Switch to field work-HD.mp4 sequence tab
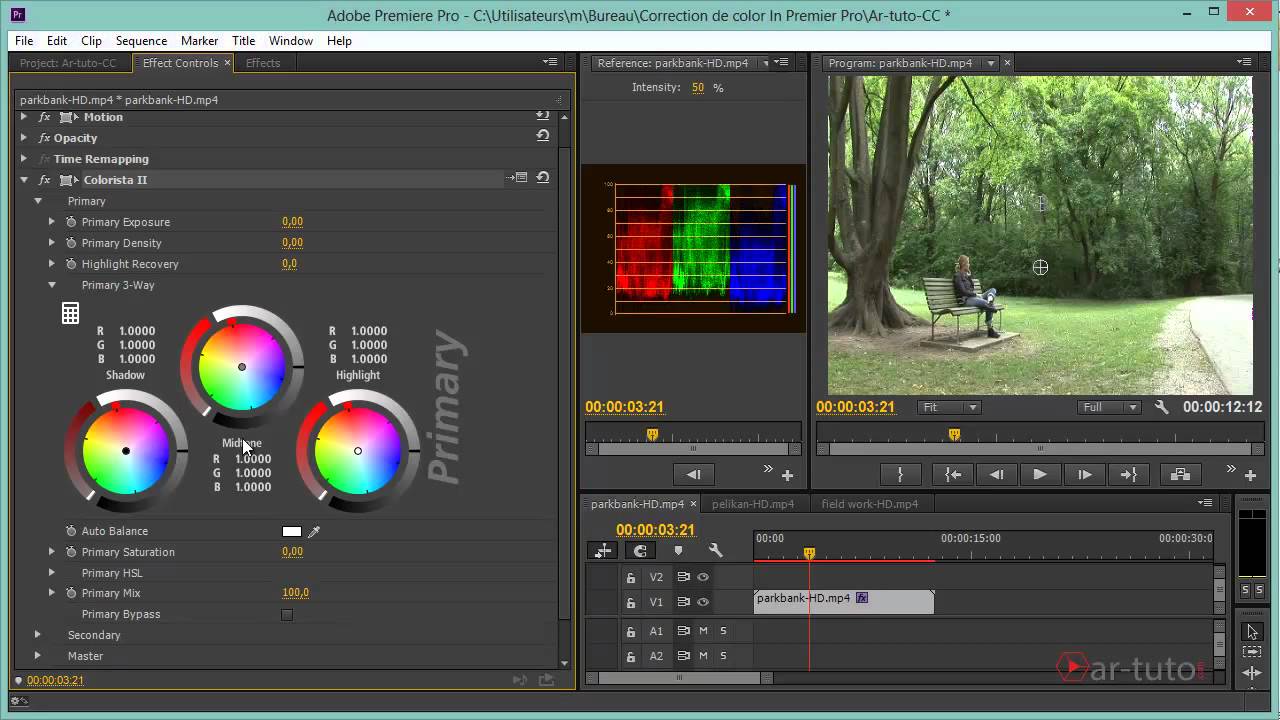1280x720 pixels. (870, 504)
